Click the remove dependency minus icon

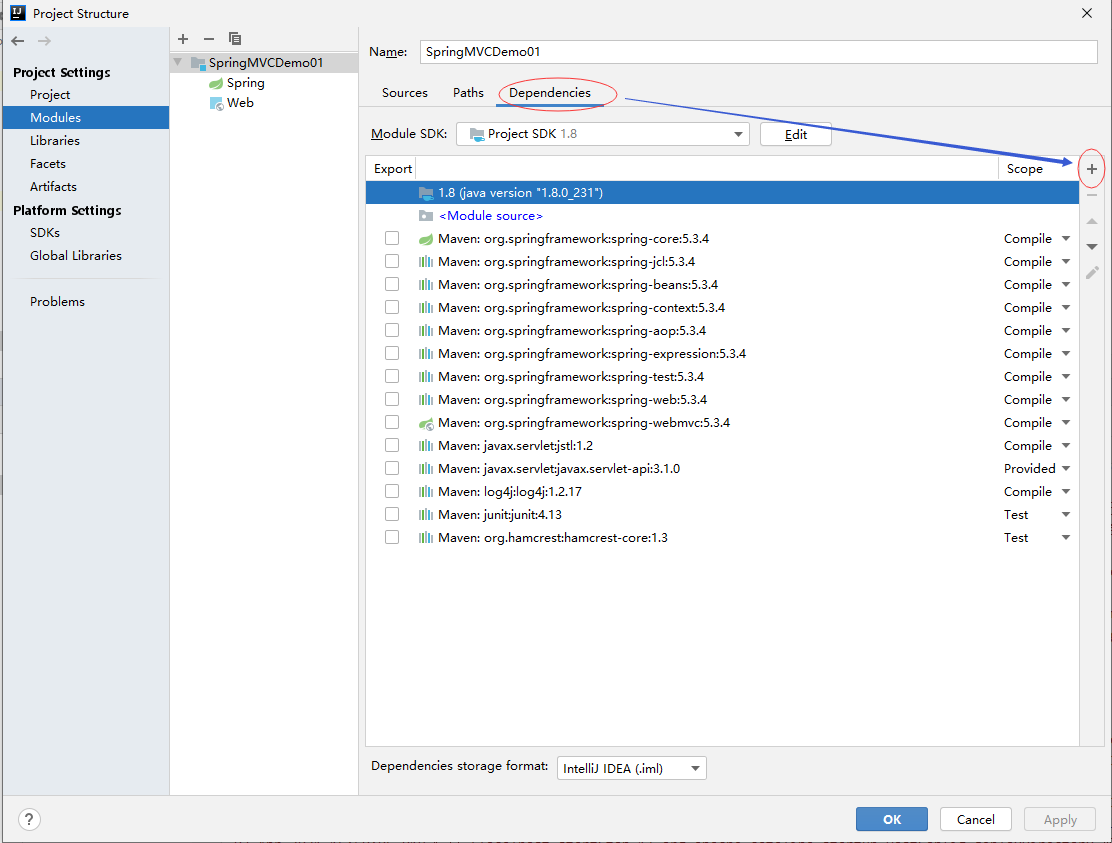1092,195
